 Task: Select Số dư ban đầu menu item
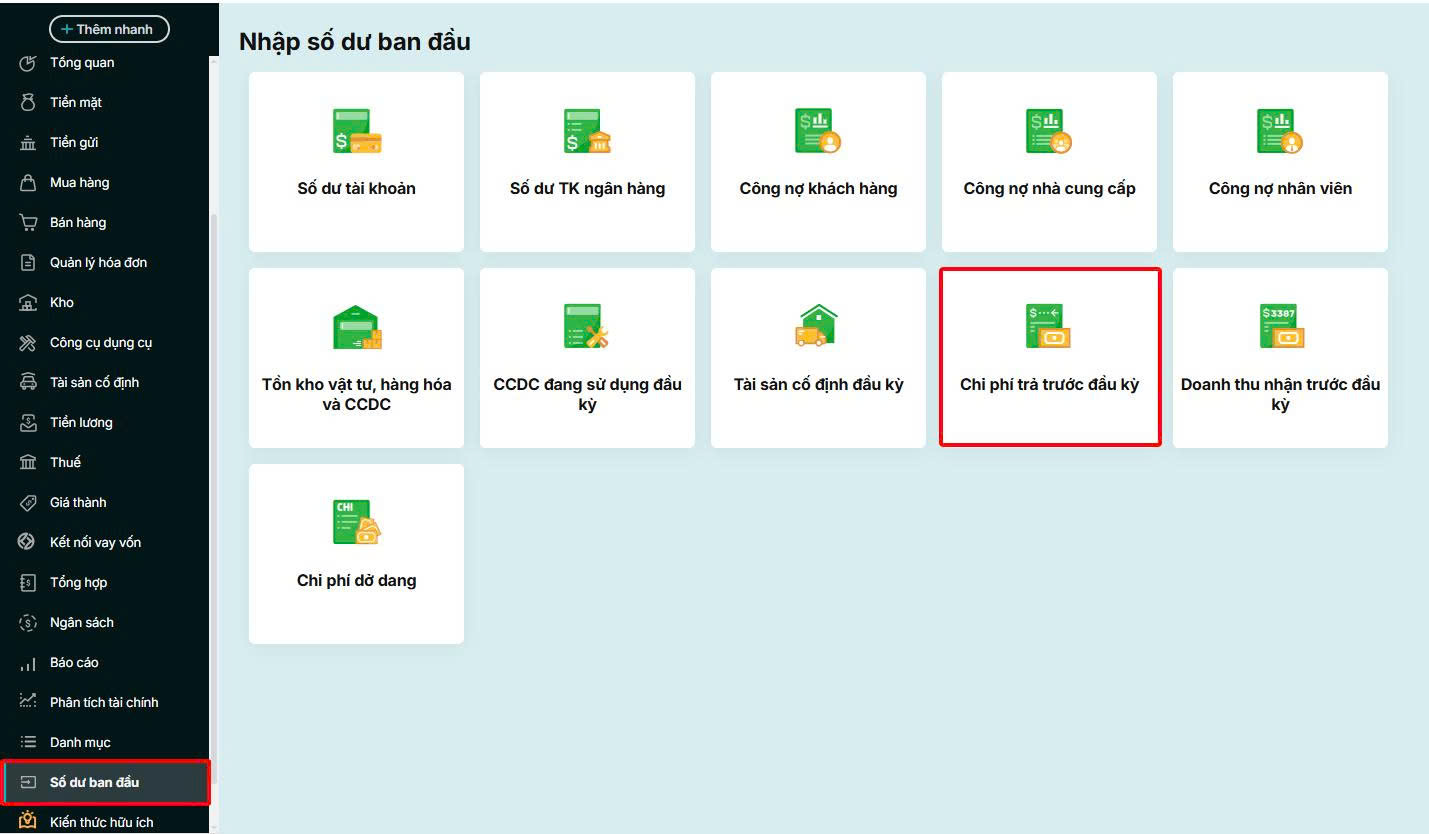tap(95, 782)
